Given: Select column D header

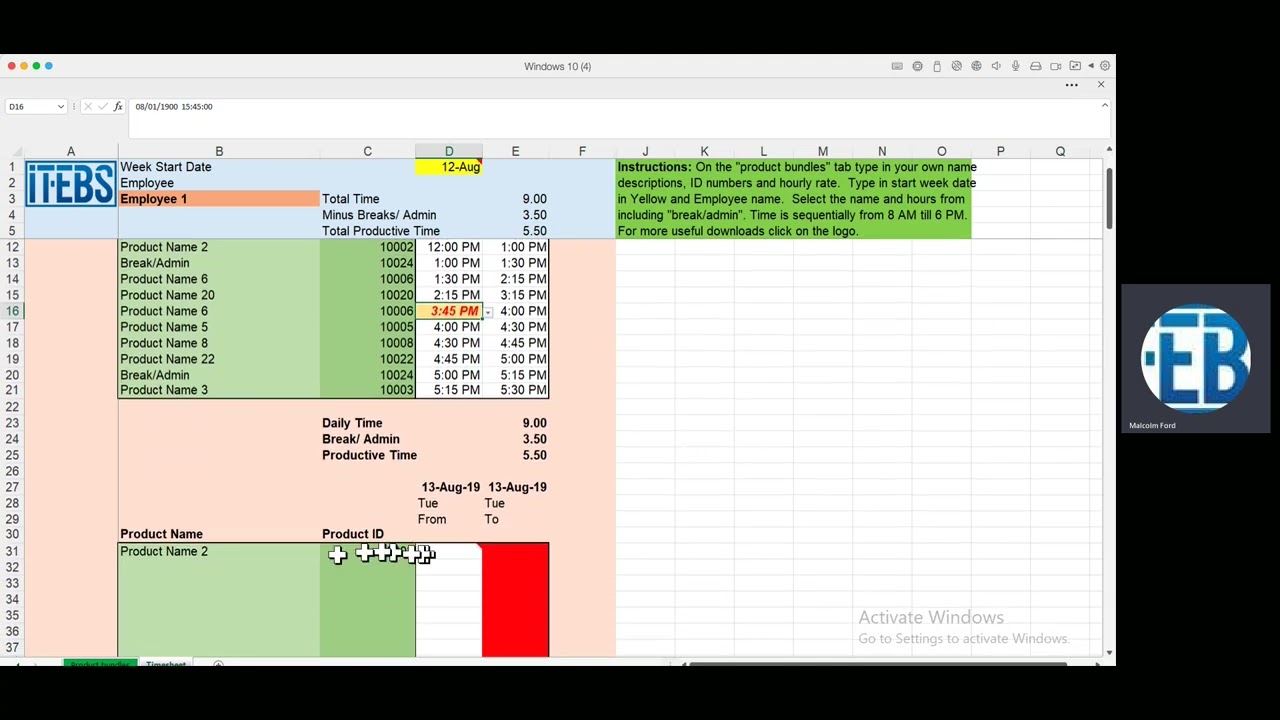Looking at the screenshot, I should pos(449,151).
